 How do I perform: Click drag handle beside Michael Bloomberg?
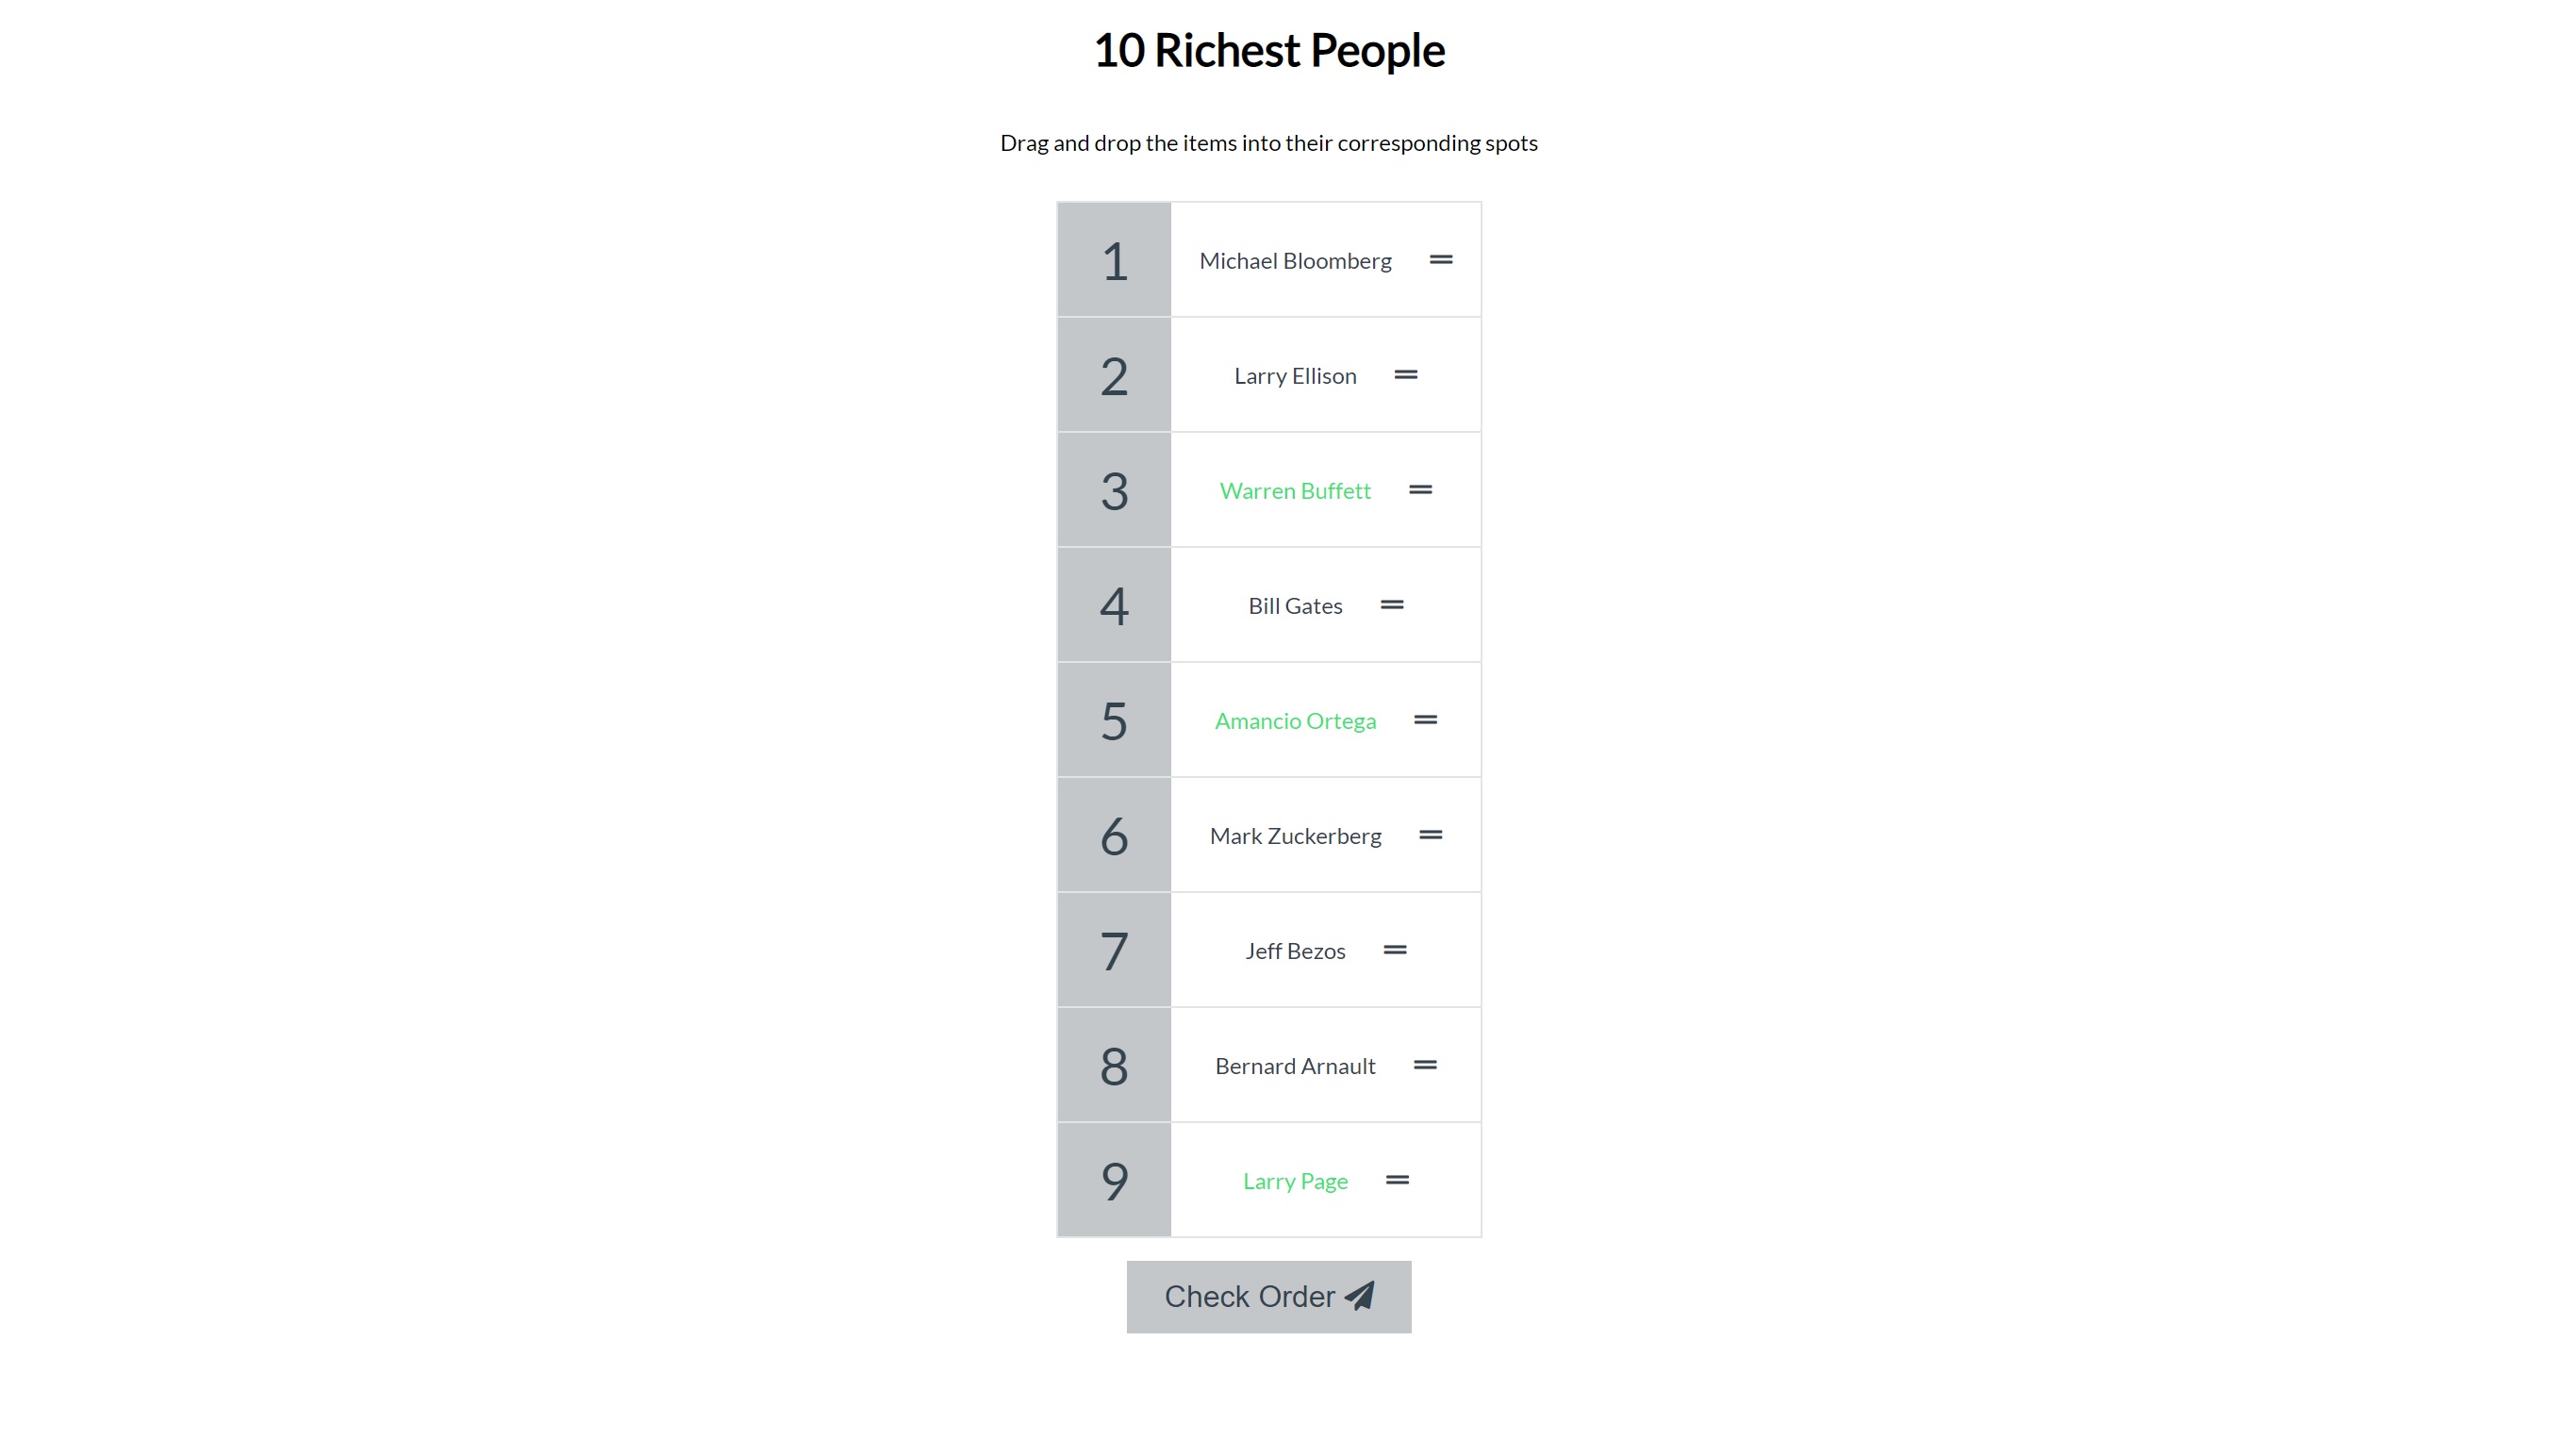1440,260
